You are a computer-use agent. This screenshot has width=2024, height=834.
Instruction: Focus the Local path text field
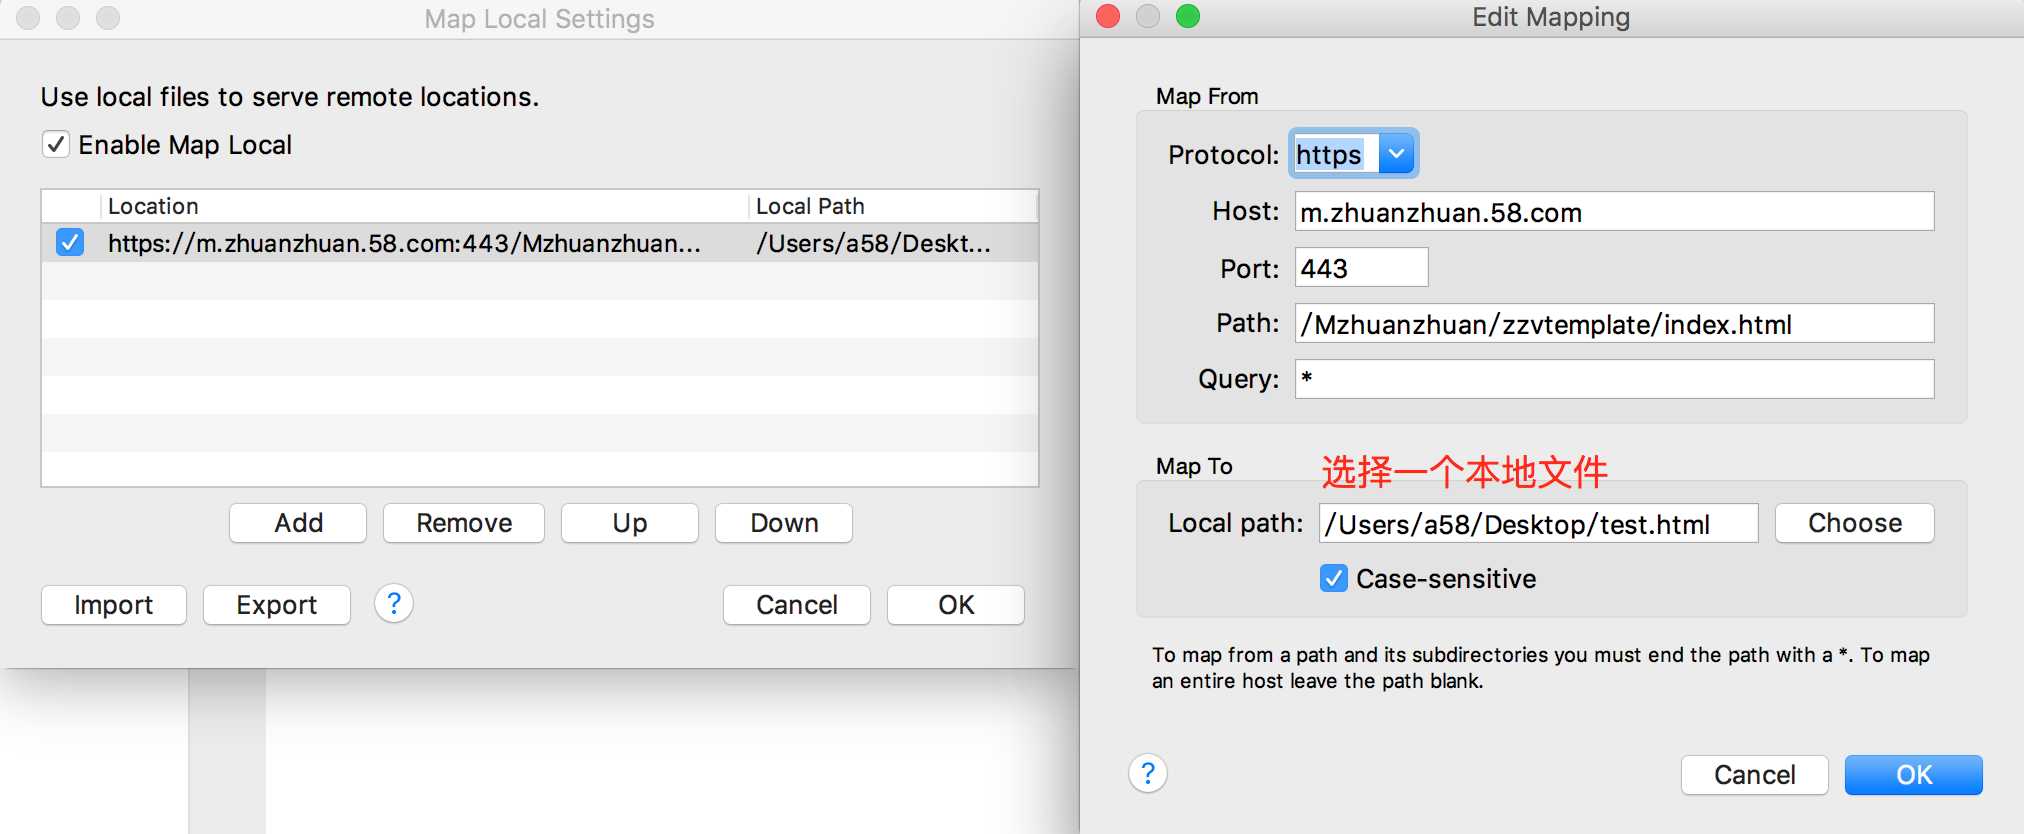coord(1538,524)
